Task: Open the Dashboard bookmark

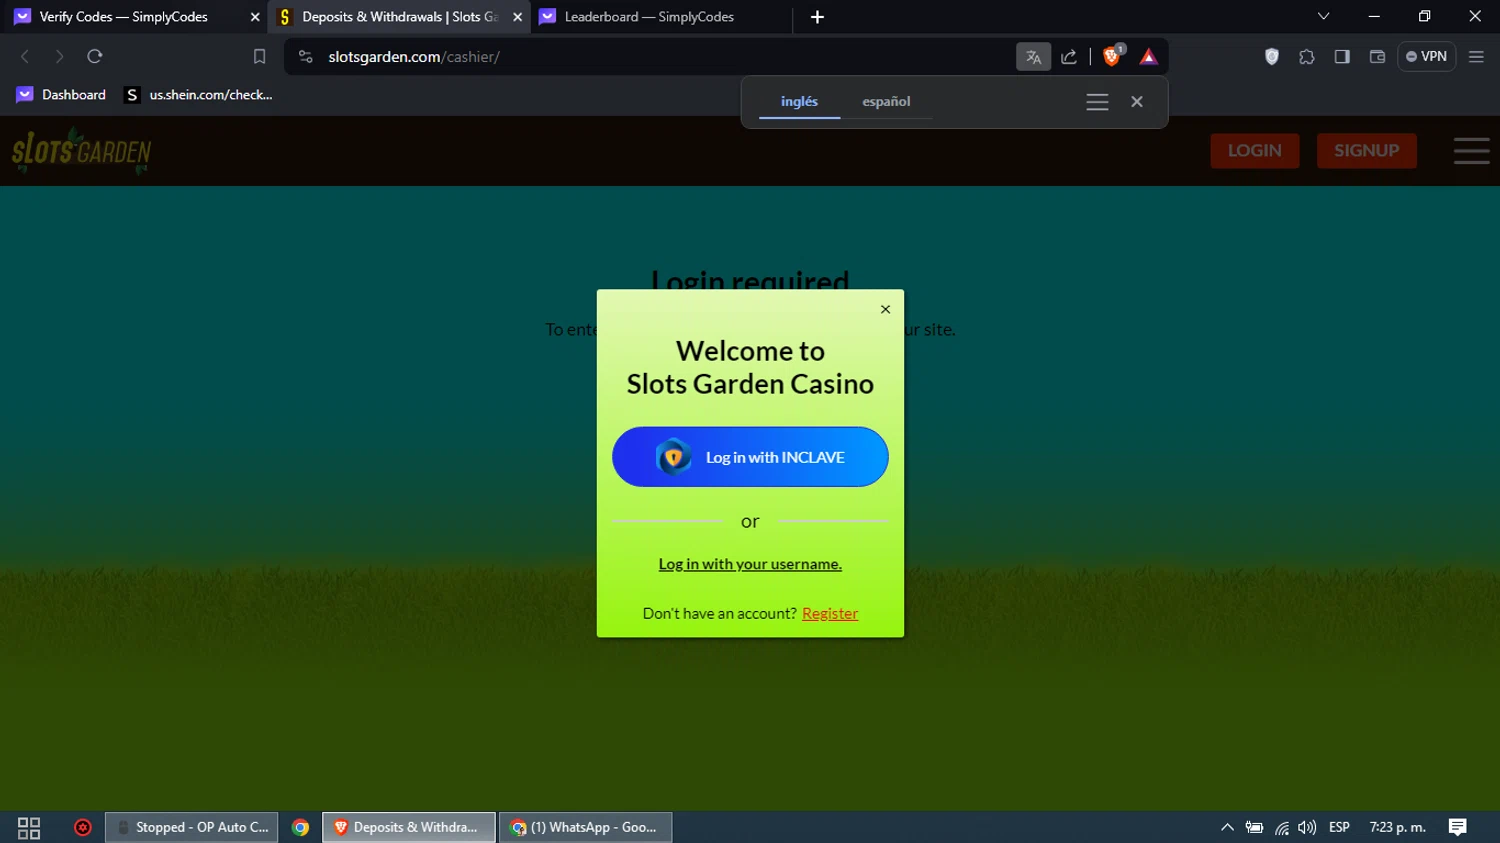Action: click(x=61, y=95)
